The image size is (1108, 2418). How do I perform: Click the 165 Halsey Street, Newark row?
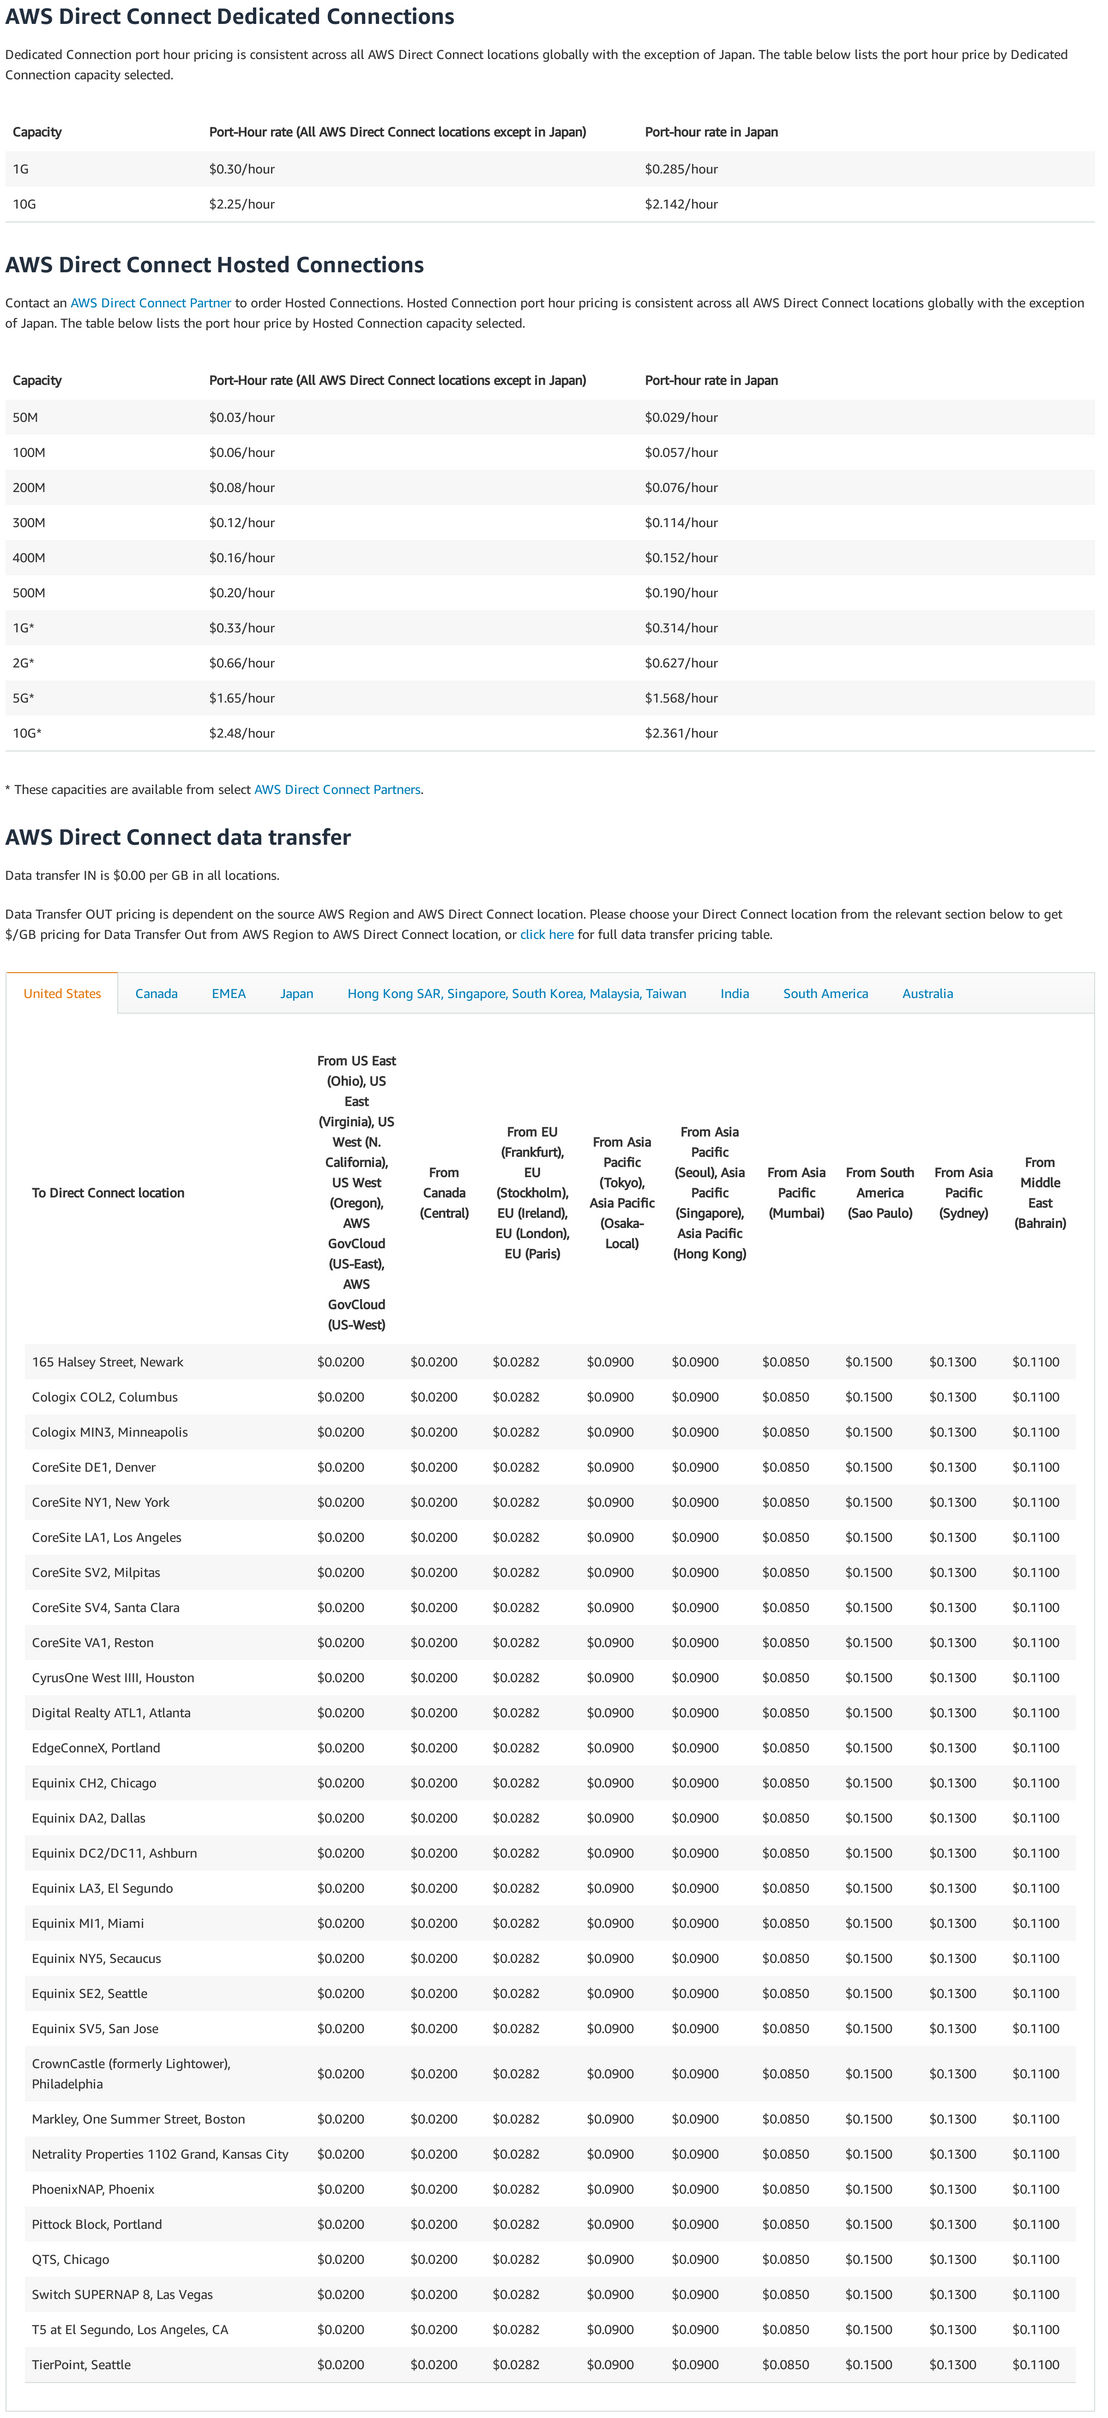(x=551, y=1361)
